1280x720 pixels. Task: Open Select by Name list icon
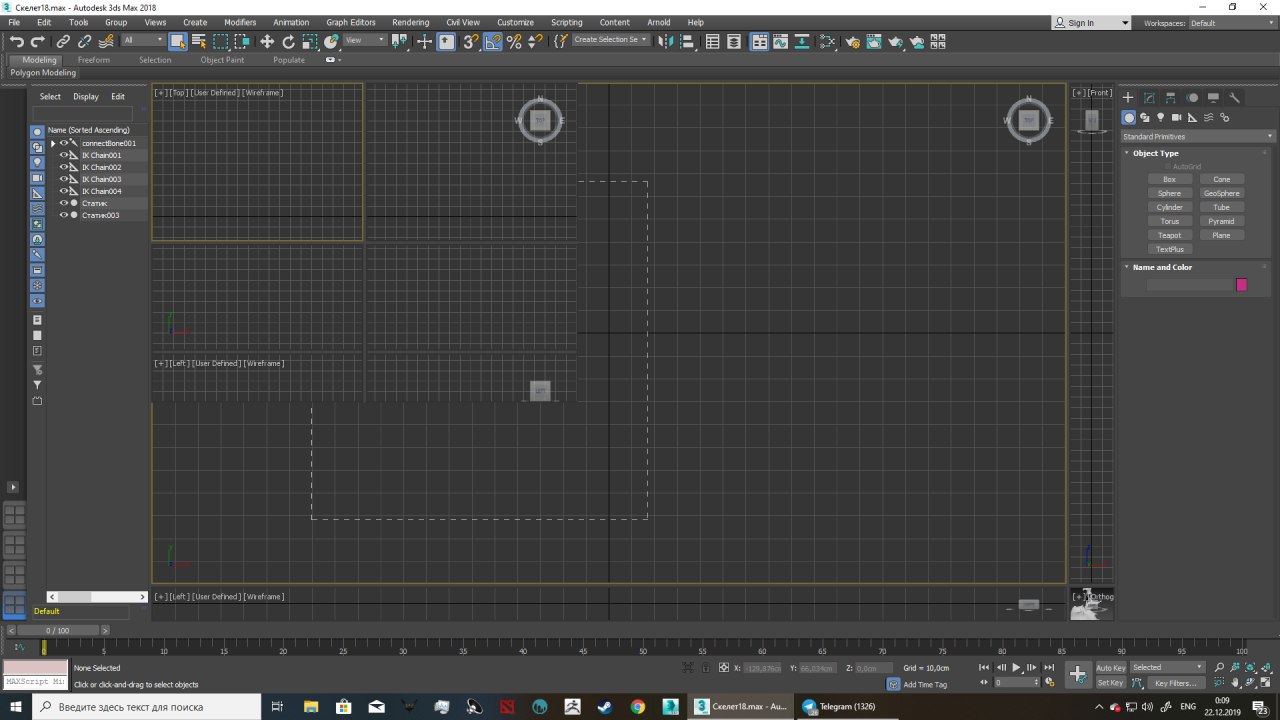coord(199,41)
